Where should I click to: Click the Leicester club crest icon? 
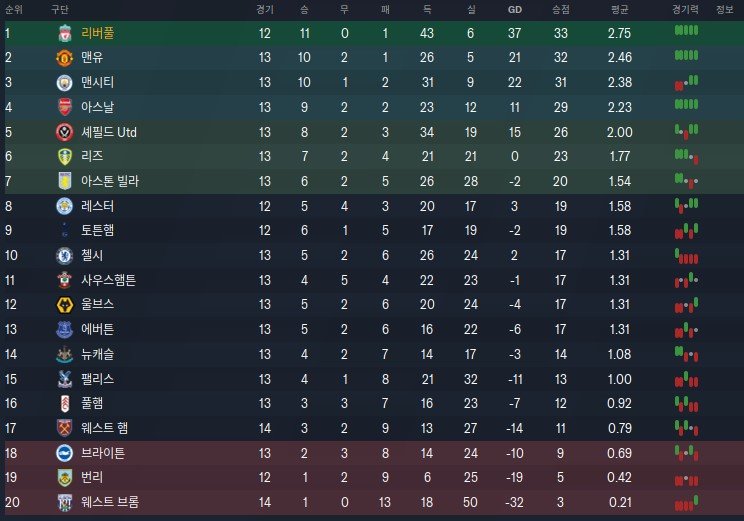click(x=65, y=206)
